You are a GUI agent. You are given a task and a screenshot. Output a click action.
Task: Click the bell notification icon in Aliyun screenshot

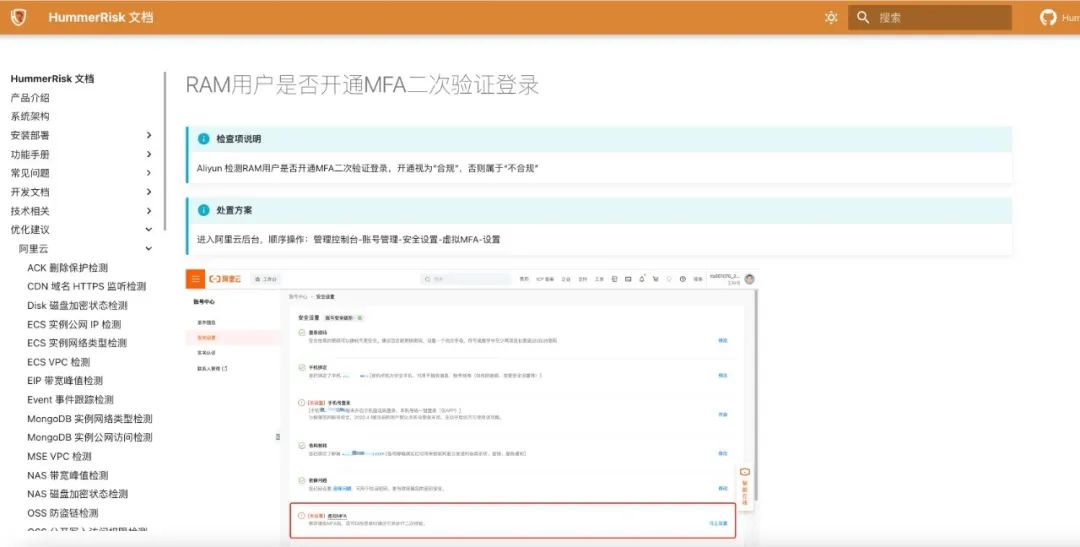pos(641,279)
